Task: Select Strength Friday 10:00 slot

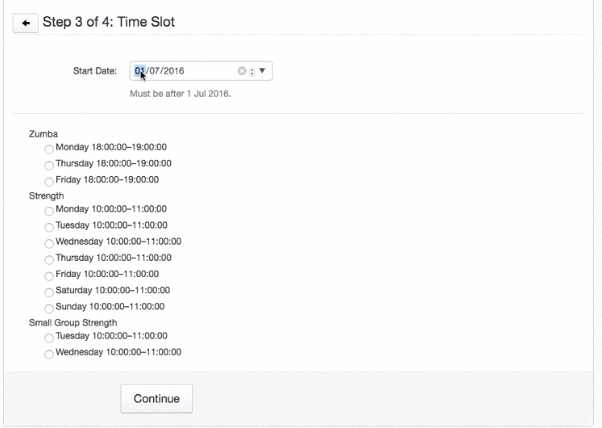Action: coord(49,275)
